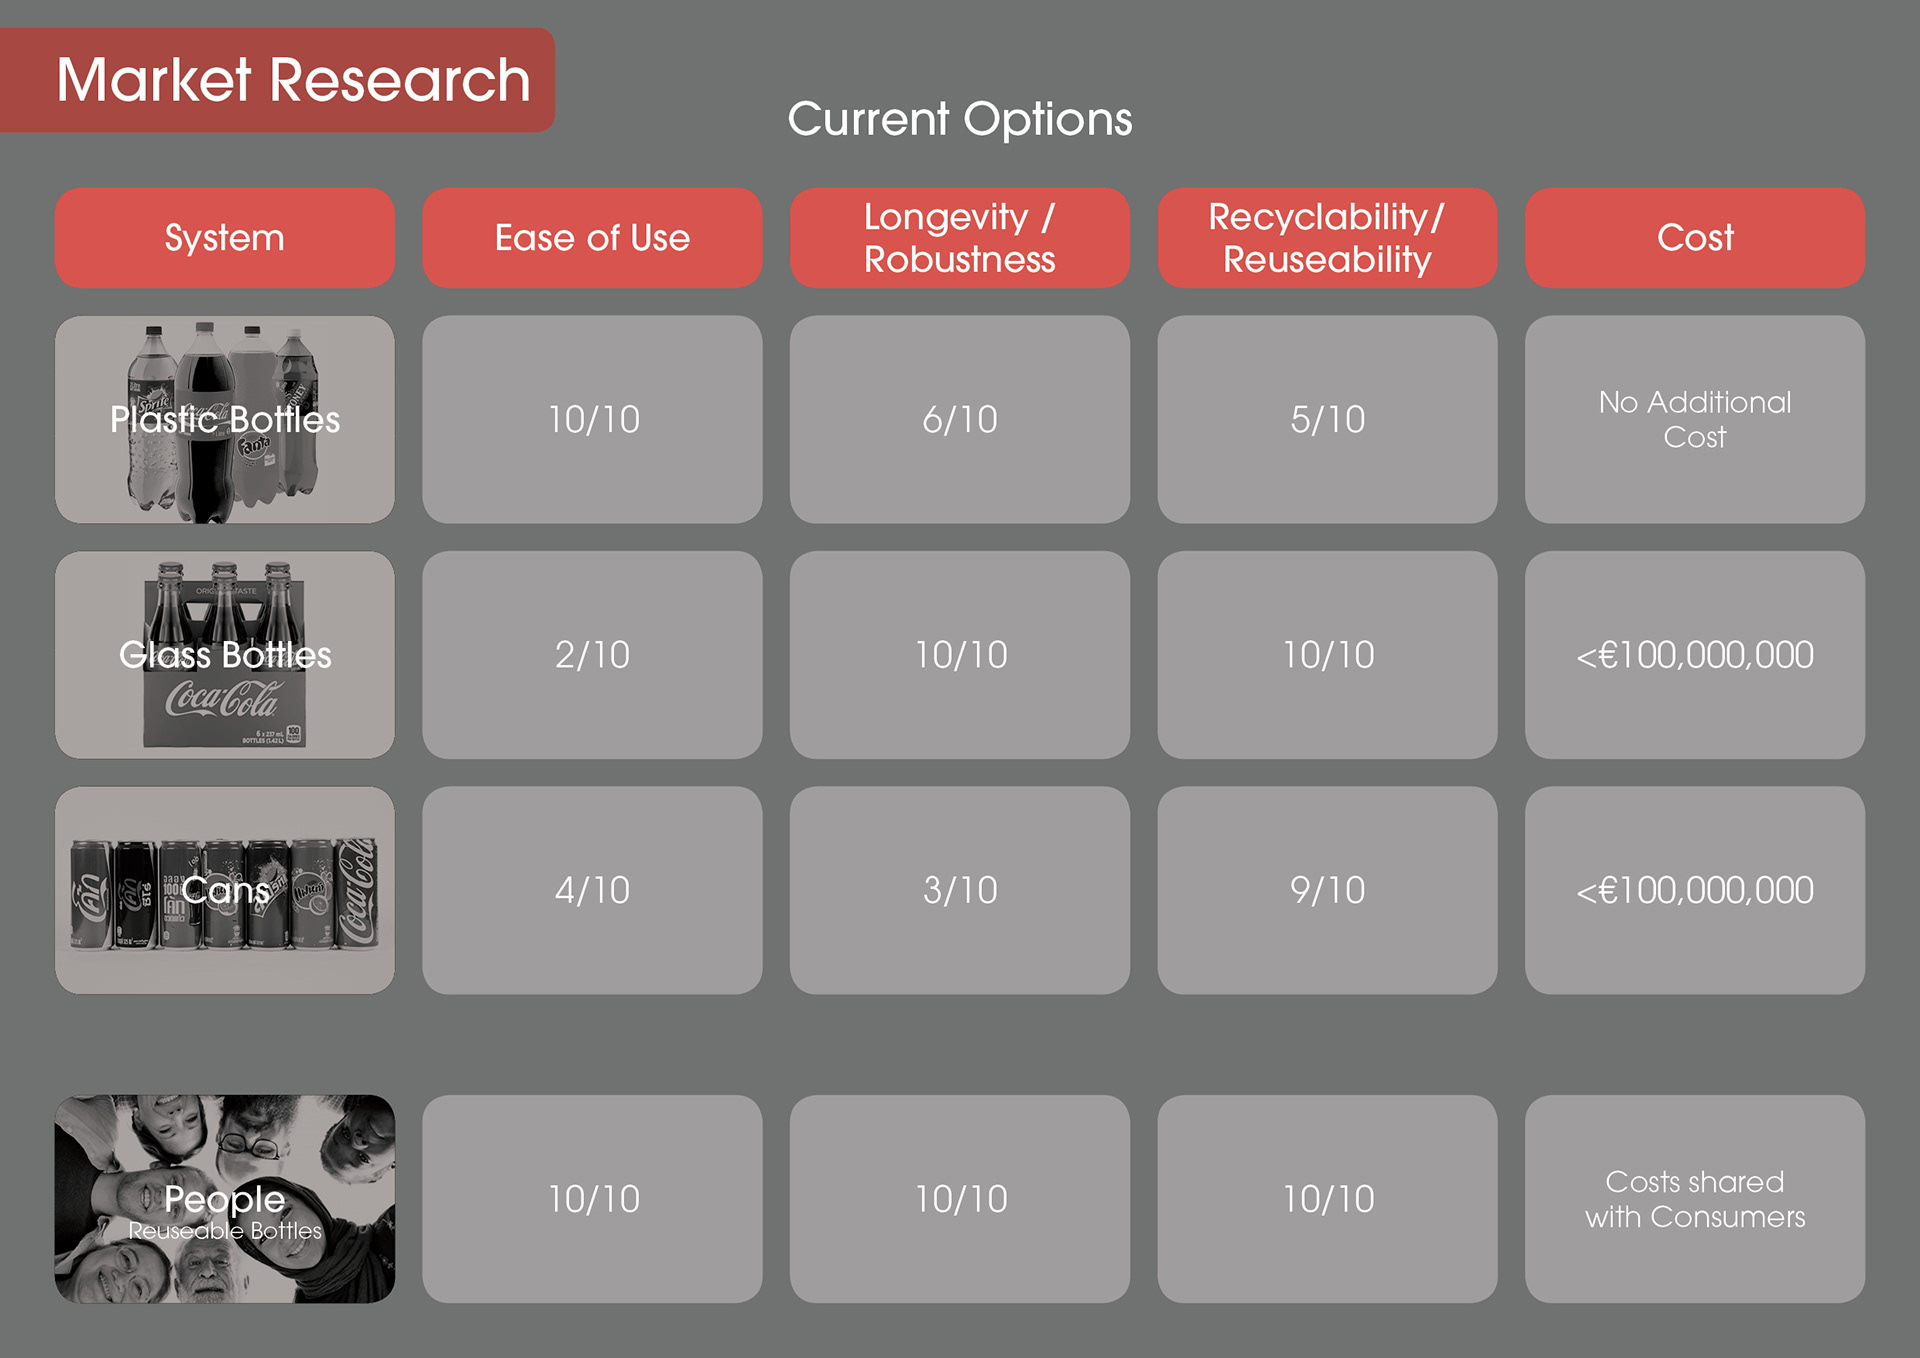Select the Cans image tile
The width and height of the screenshot is (1920, 1358).
coord(225,890)
